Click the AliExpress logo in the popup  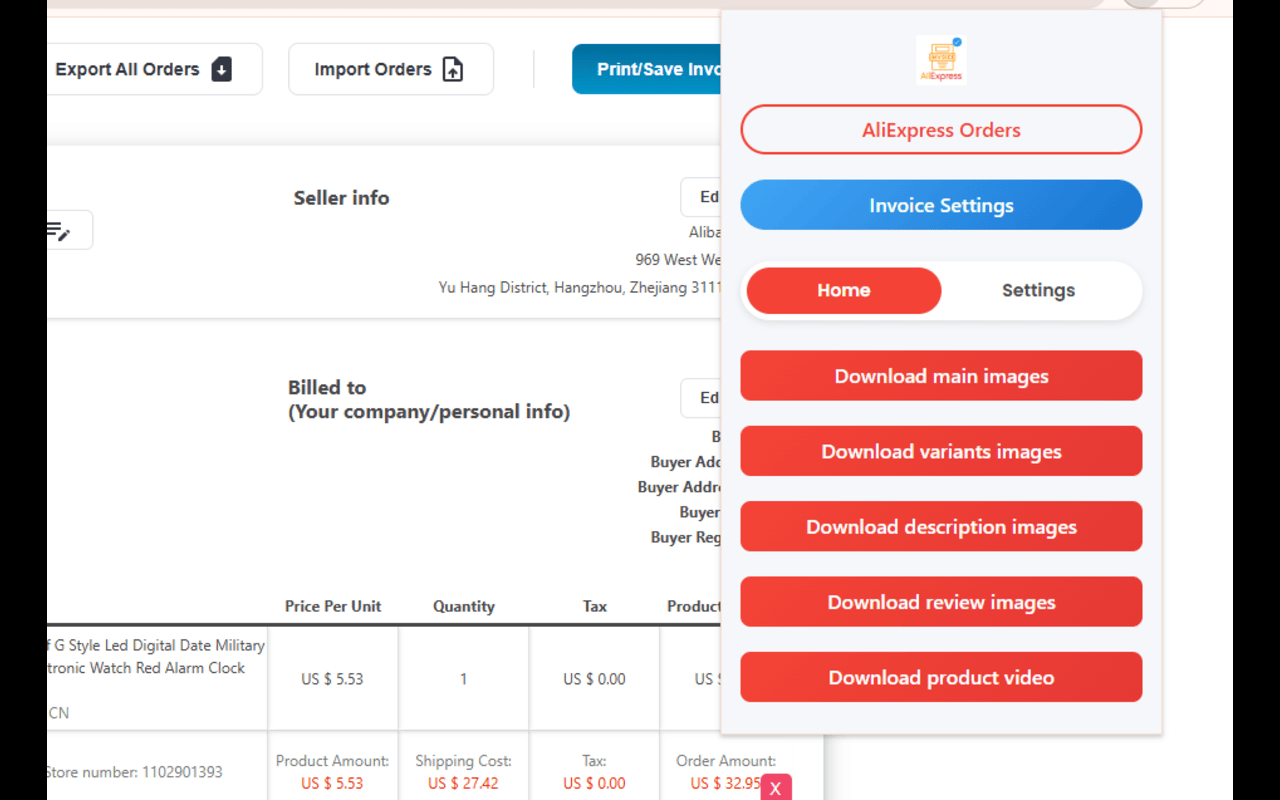tap(941, 60)
